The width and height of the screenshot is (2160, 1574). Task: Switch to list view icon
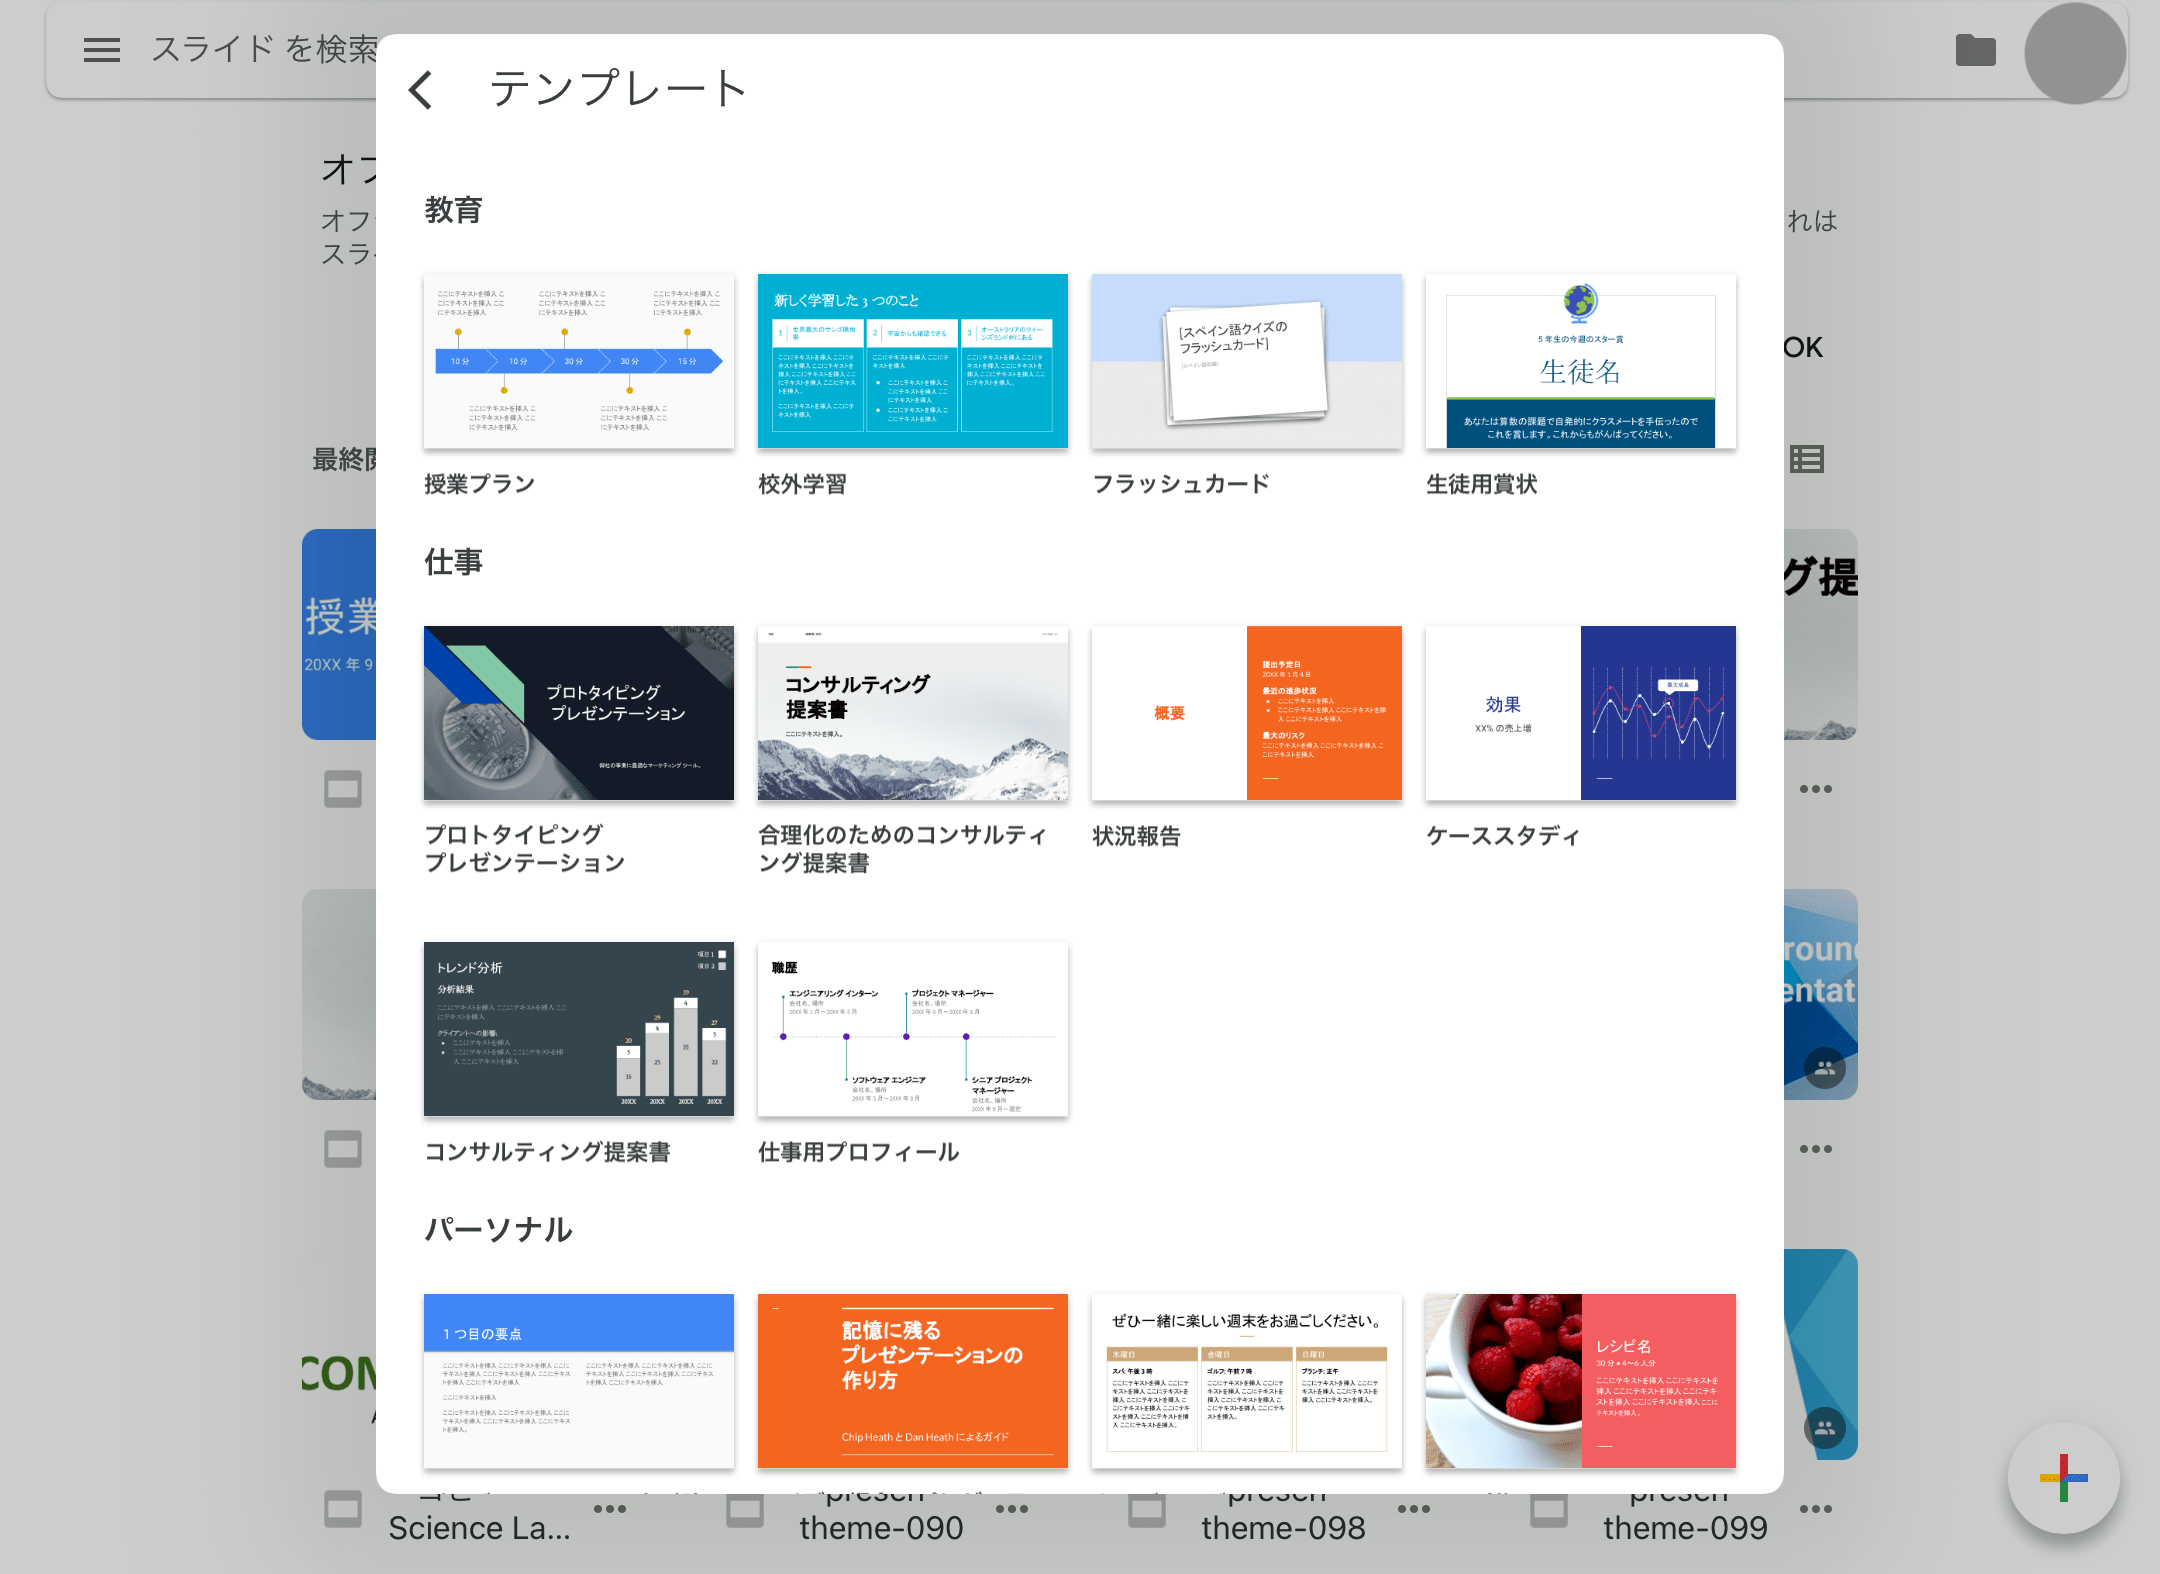coord(1806,459)
